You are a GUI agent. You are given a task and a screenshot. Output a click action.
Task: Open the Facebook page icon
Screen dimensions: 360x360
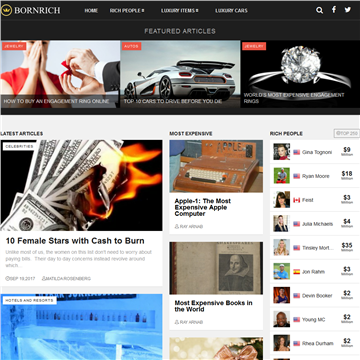point(334,10)
